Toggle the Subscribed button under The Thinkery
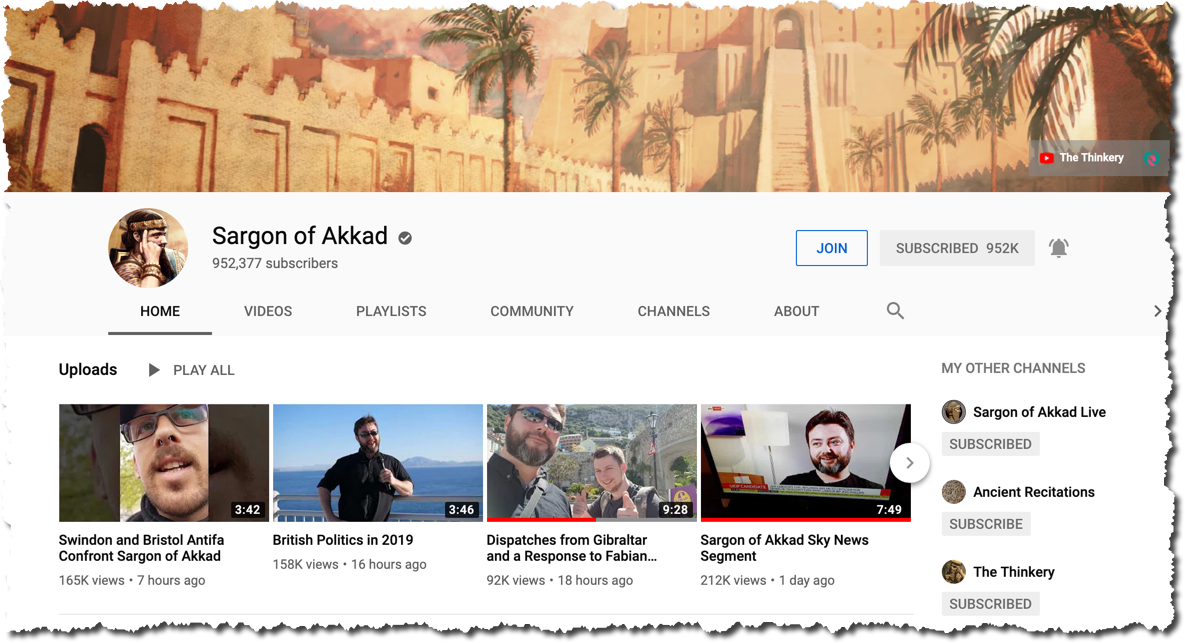1185x643 pixels. (x=991, y=604)
